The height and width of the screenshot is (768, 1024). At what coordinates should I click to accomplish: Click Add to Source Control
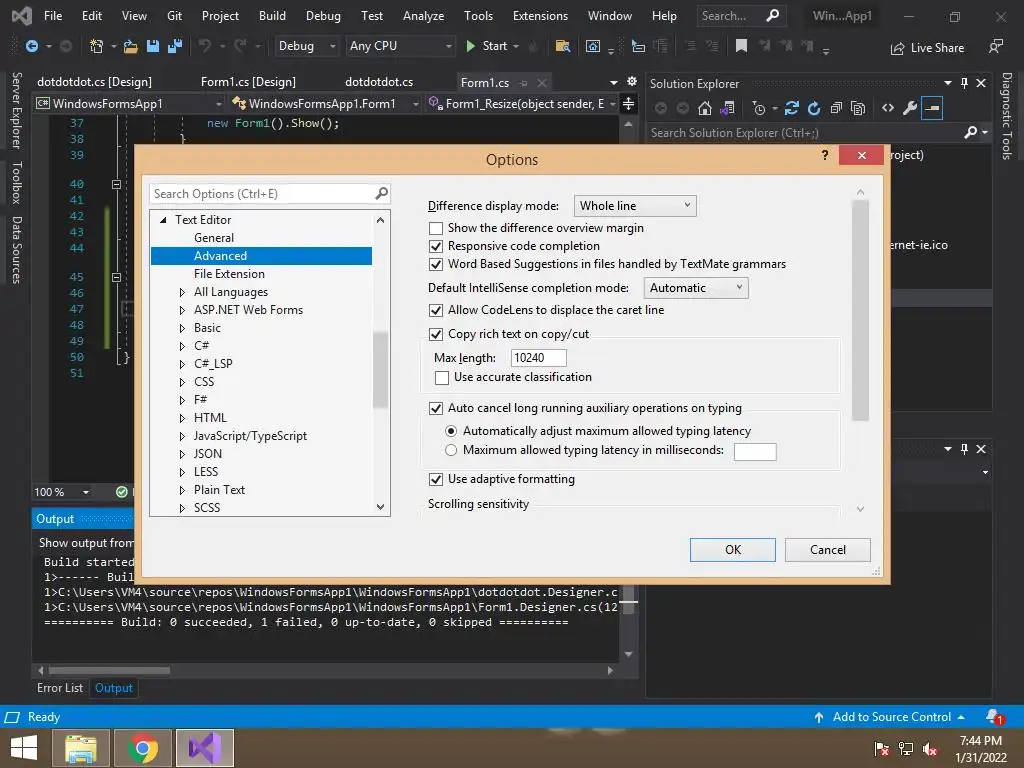889,717
